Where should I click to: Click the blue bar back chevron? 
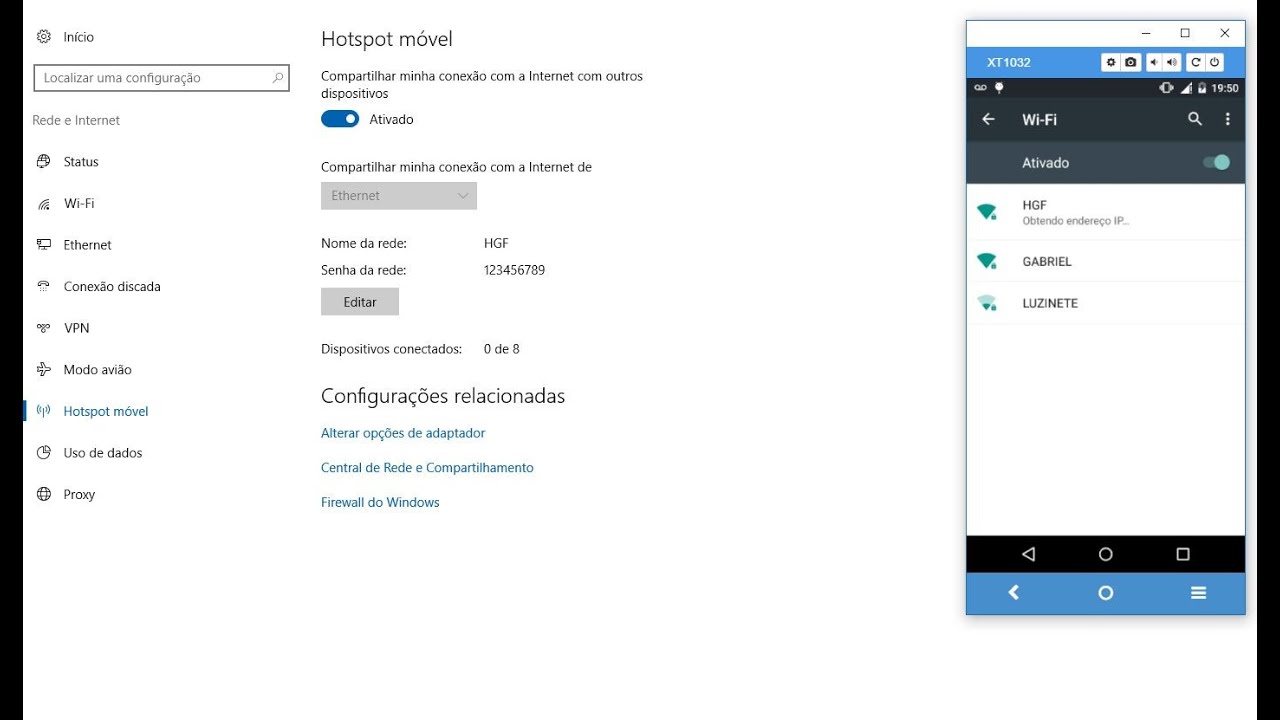[1013, 592]
